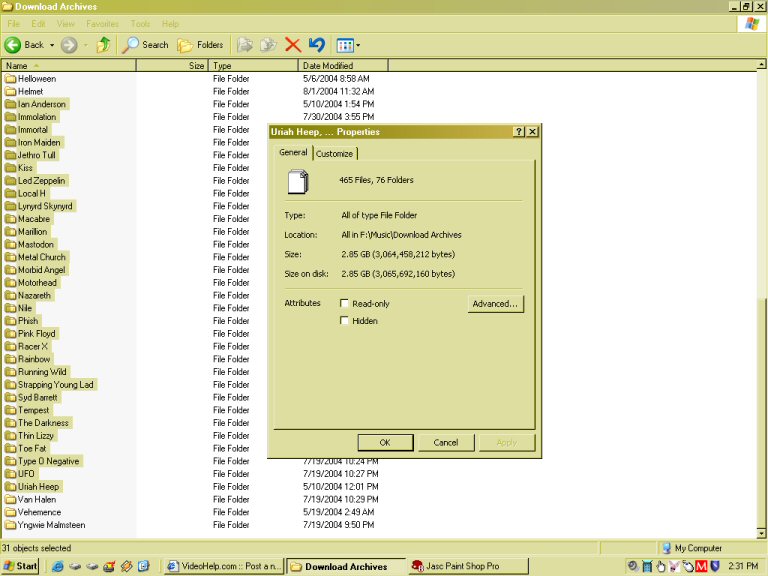
Task: Open Advanced attributes dialog
Action: (x=495, y=304)
